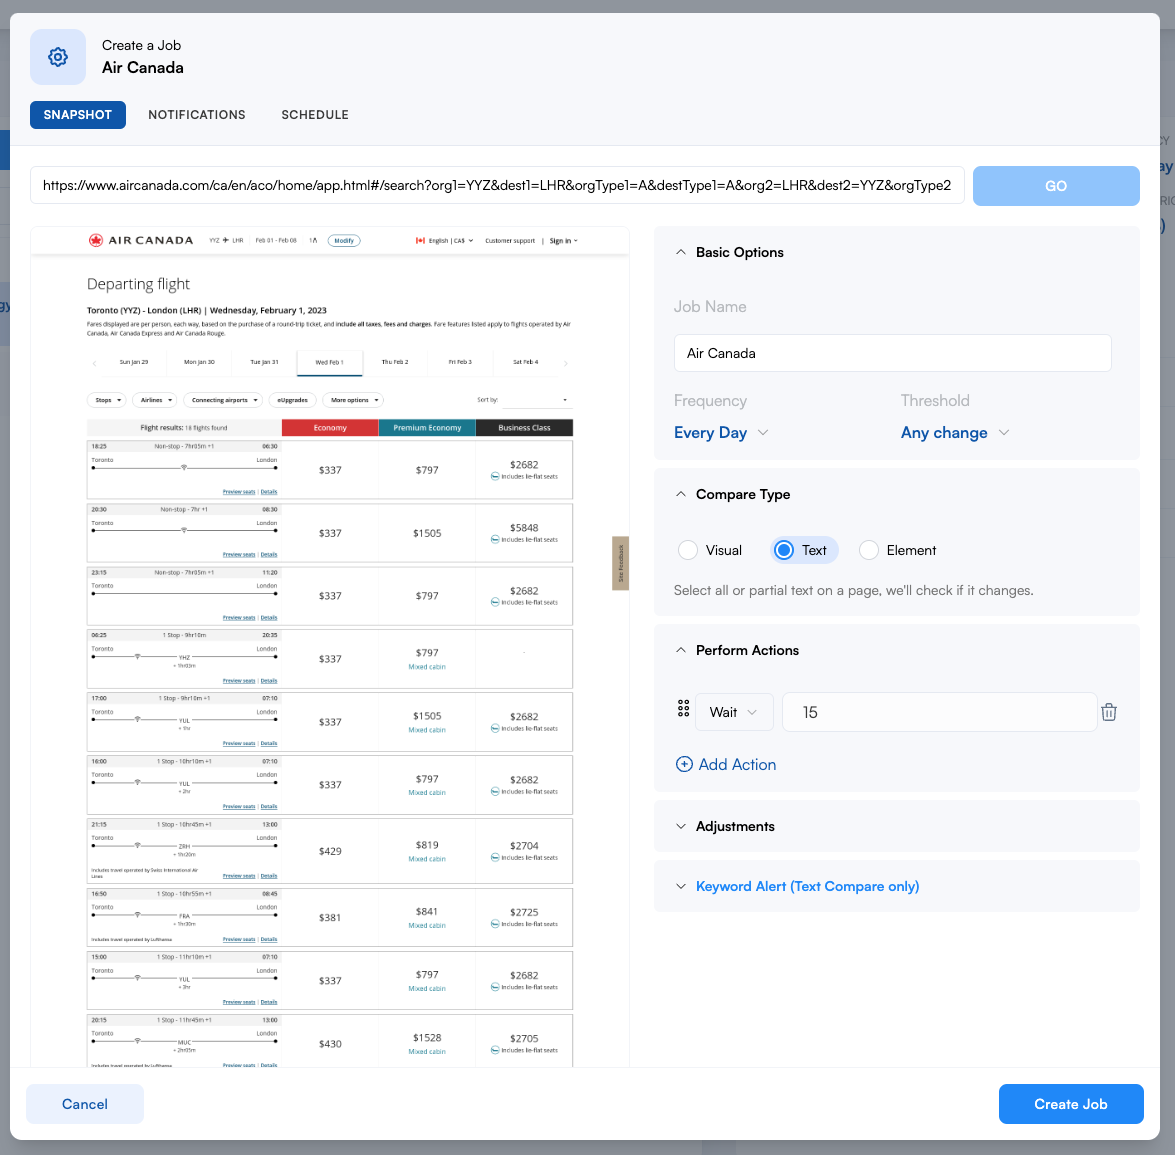Click the $819 Premium Economy fare
The height and width of the screenshot is (1155, 1175).
point(427,845)
